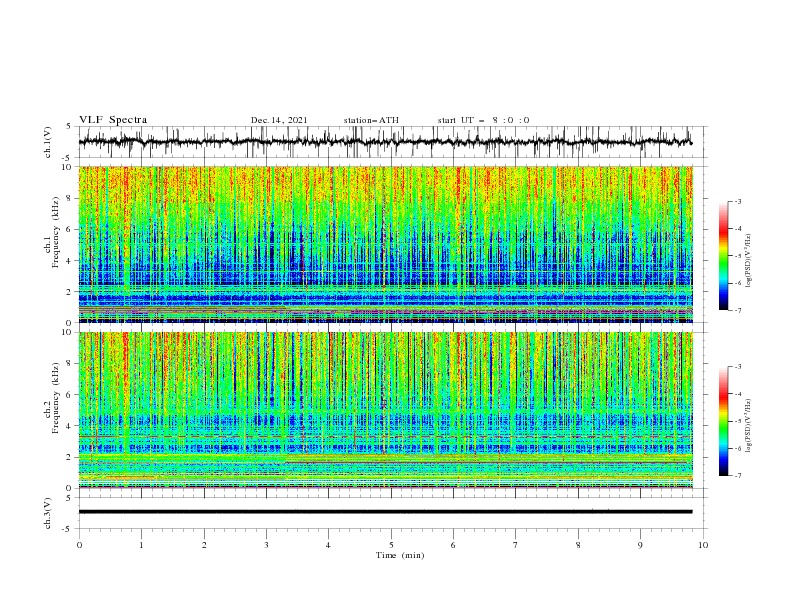Screen dimensions: 792x612
Task: Select the "start UT = 8 : 0 : 0" text
Action: [483, 120]
